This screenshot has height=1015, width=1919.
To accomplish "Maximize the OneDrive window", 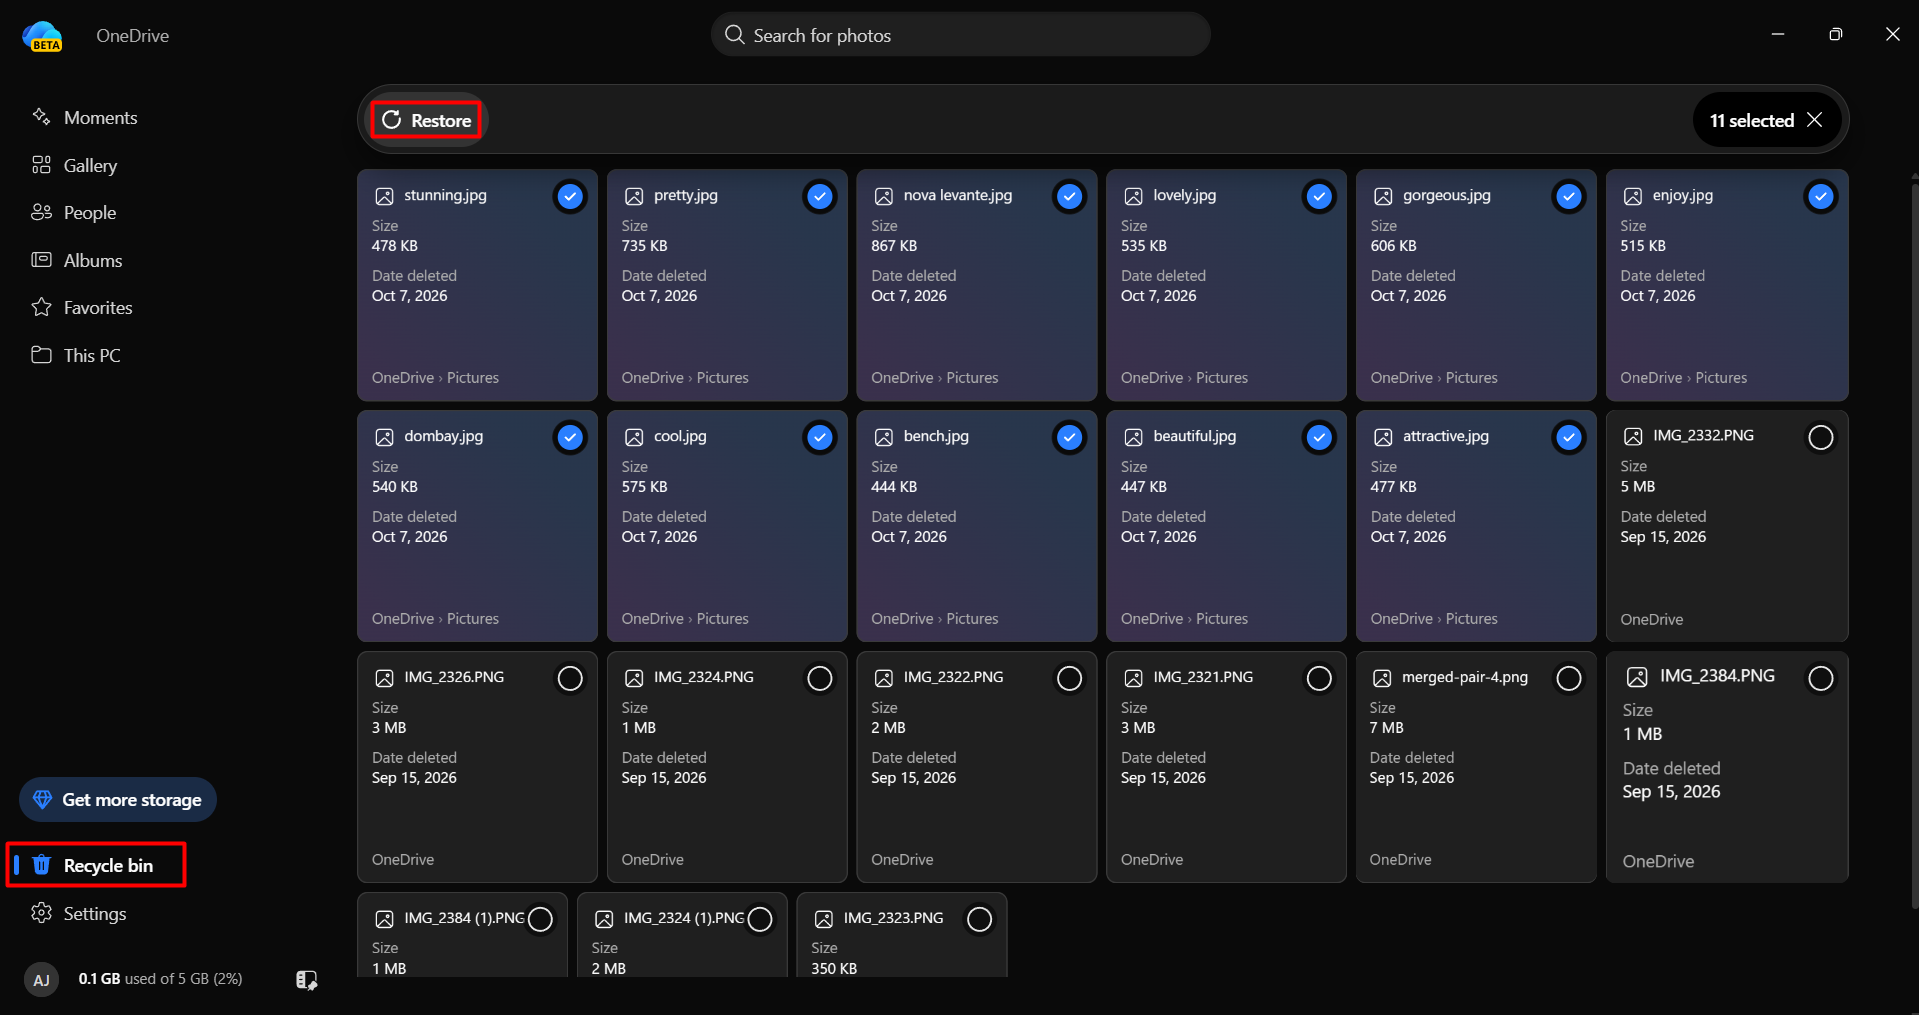I will (1835, 34).
